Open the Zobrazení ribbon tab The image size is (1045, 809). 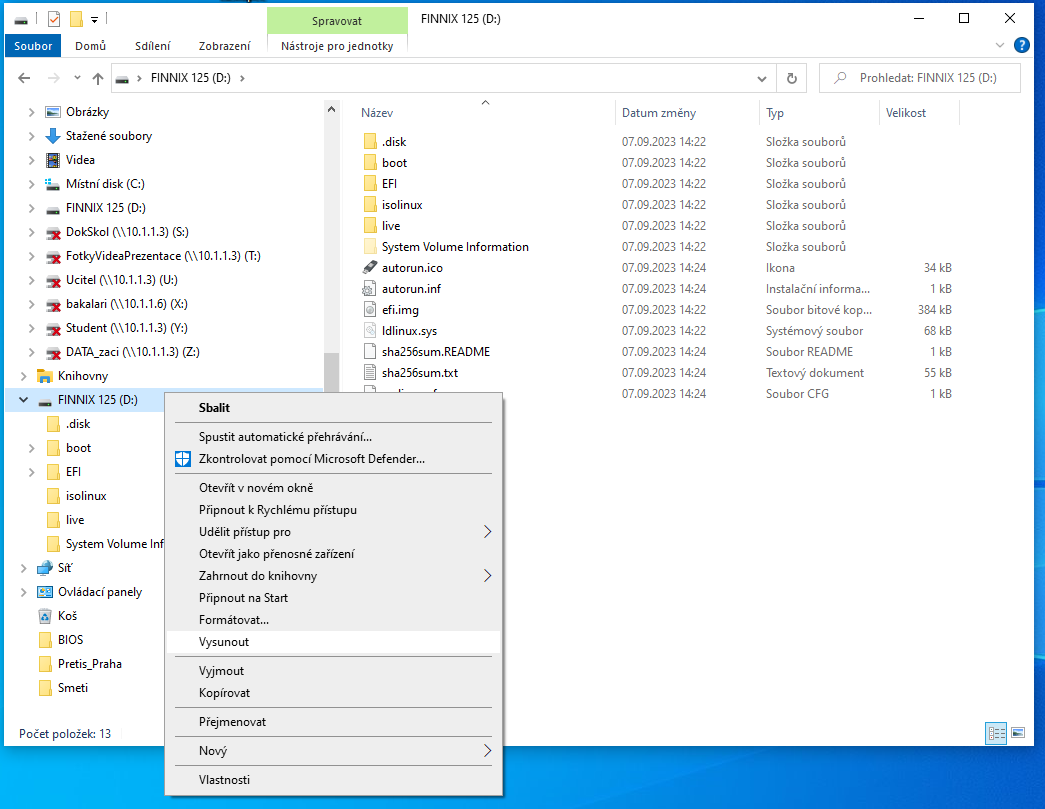[224, 46]
